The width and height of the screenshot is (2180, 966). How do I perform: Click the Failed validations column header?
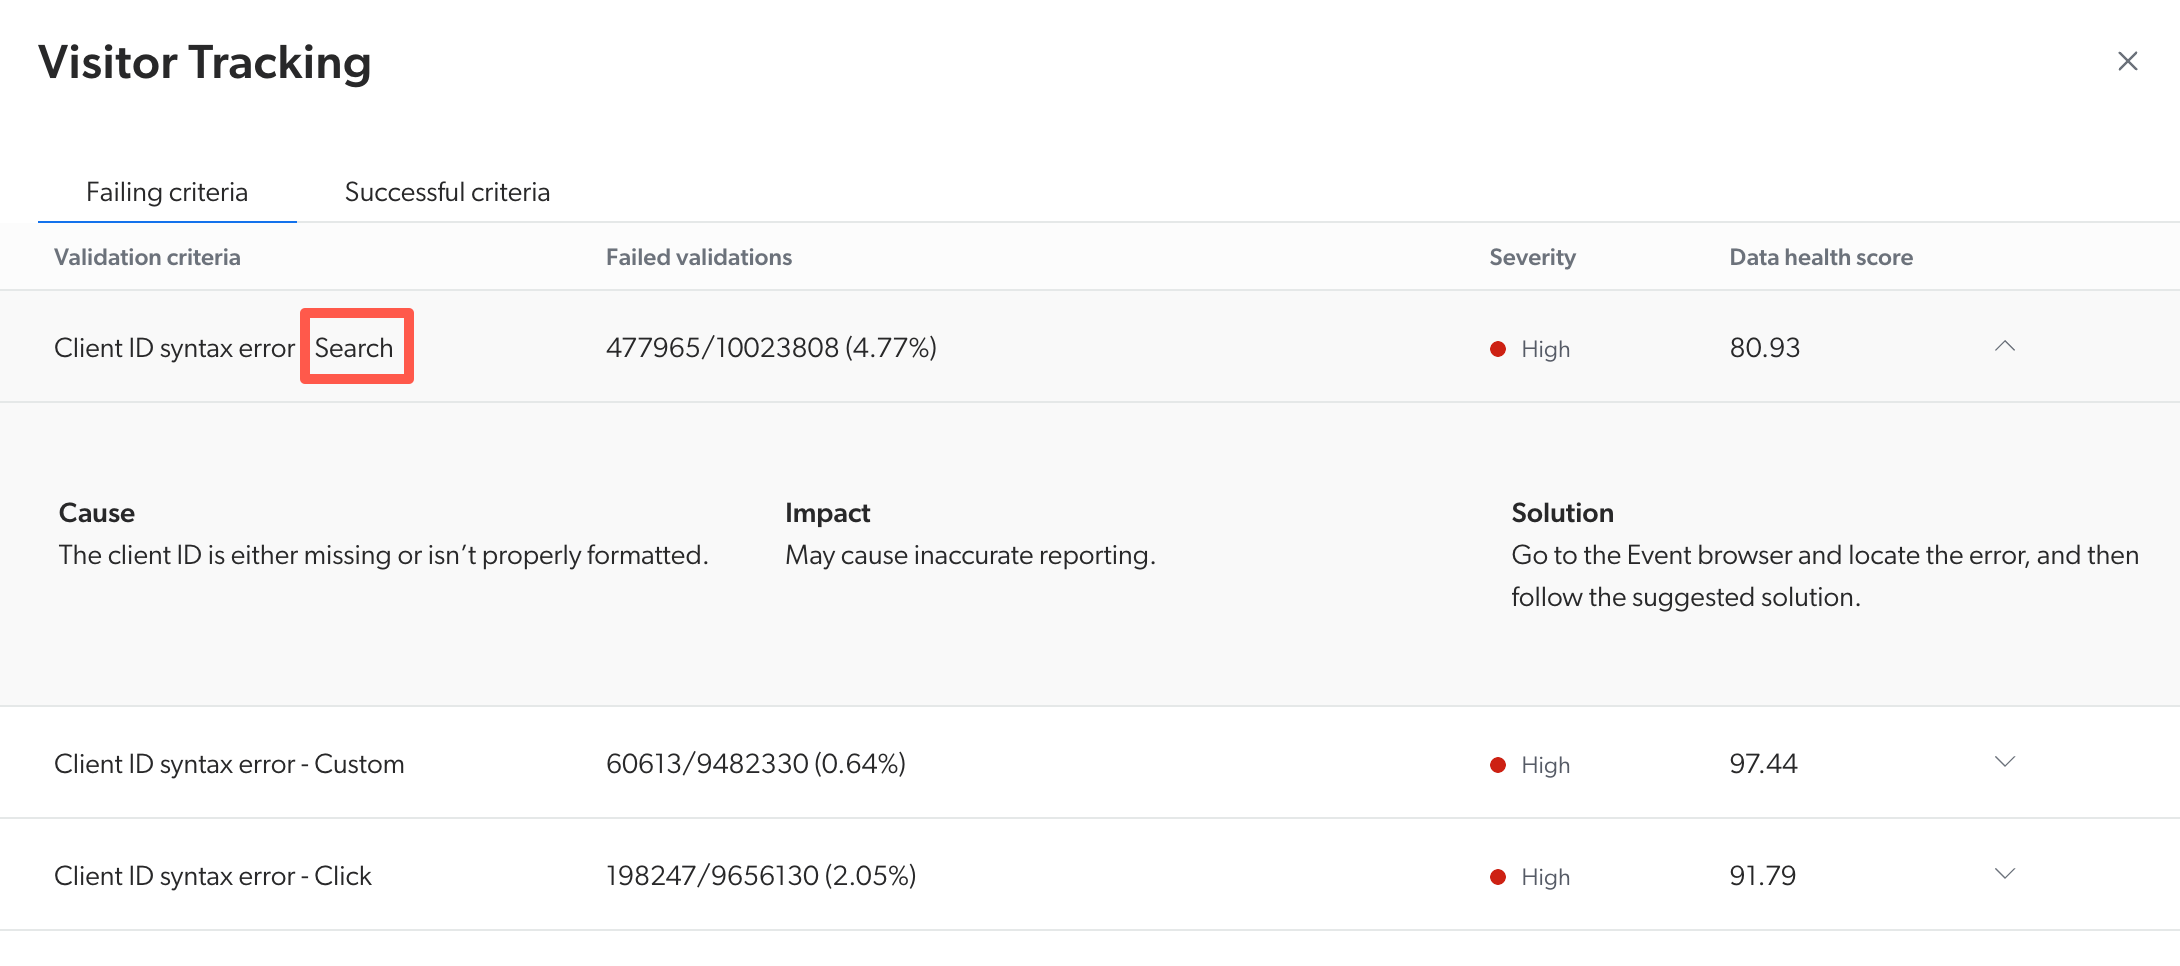[x=699, y=256]
